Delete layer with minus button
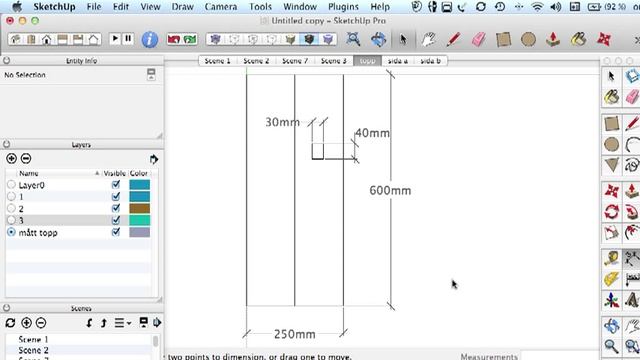The width and height of the screenshot is (640, 360). 26,158
